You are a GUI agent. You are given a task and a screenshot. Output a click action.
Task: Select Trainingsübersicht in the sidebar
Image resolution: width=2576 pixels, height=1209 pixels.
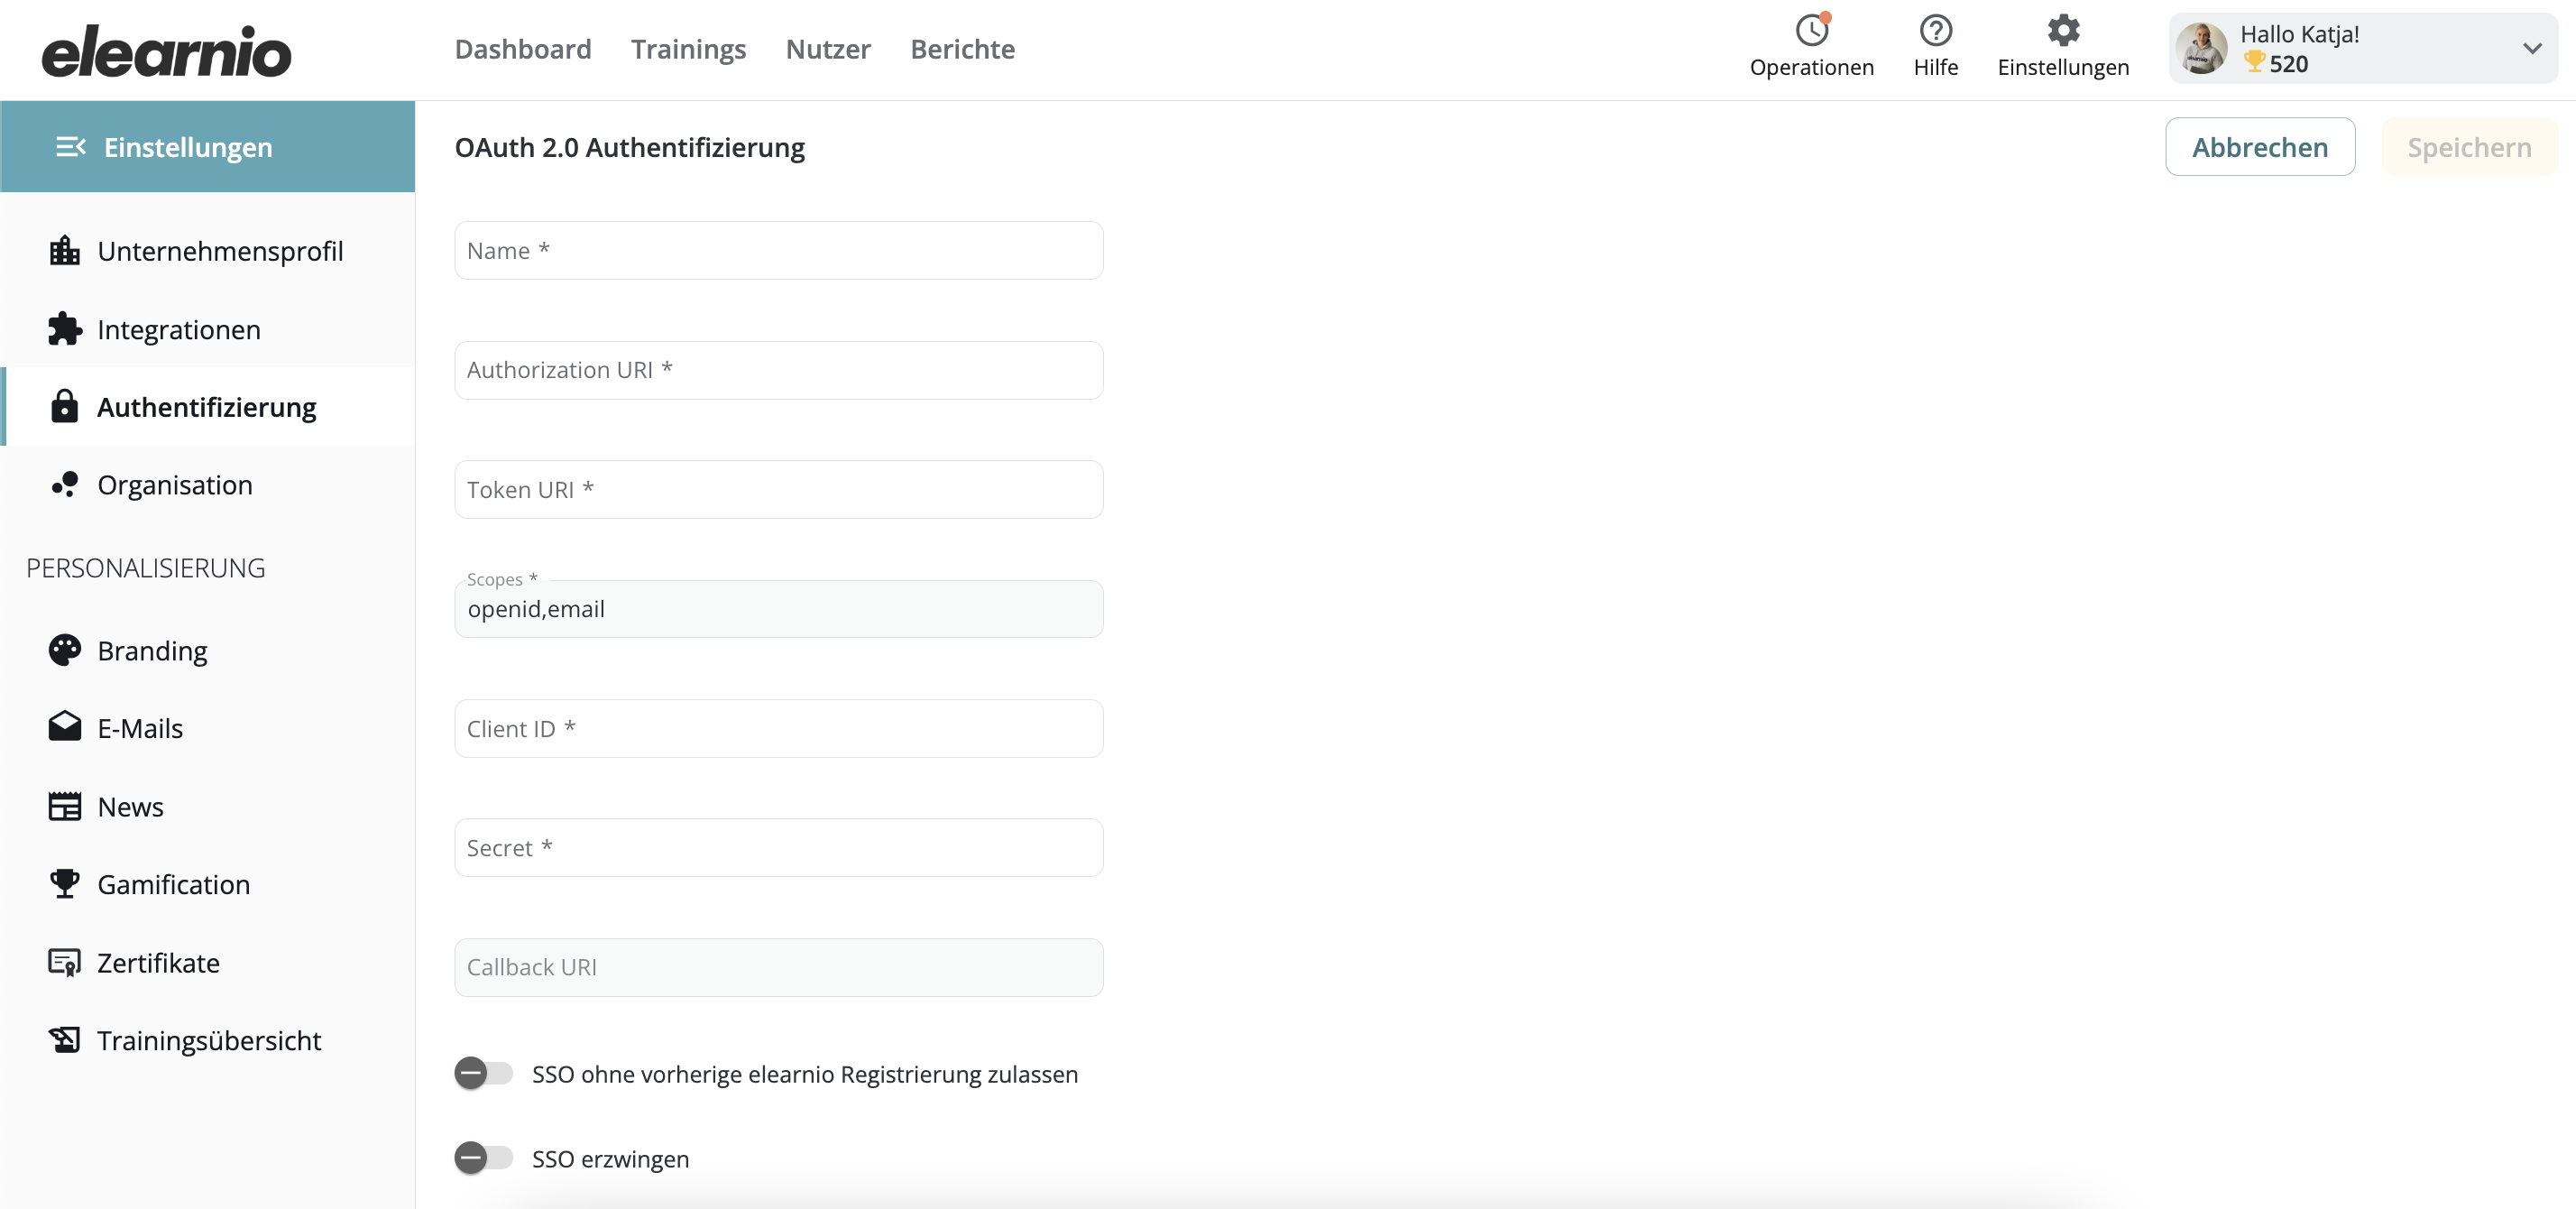coord(208,1040)
